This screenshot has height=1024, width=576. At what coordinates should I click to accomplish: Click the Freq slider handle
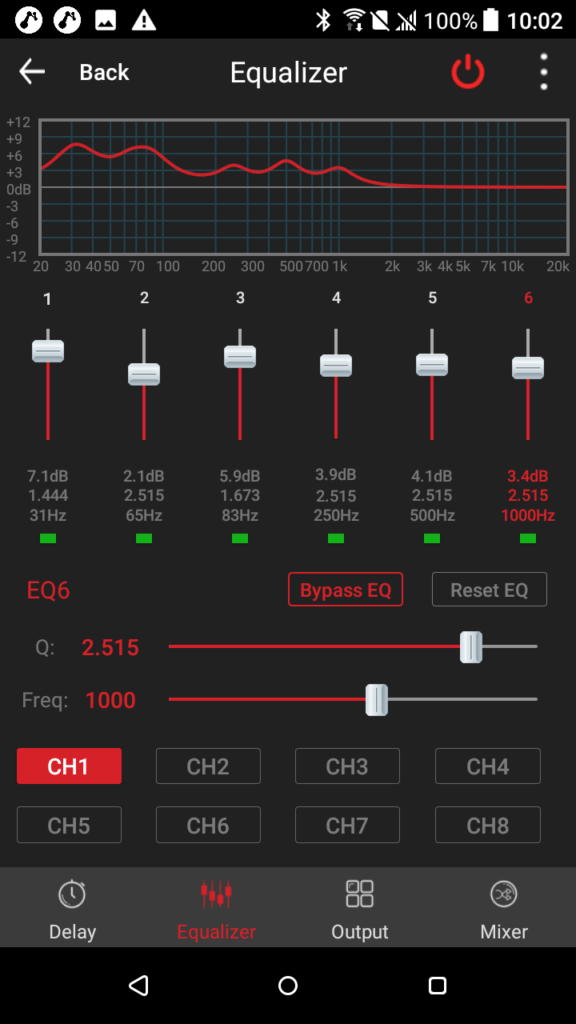(376, 699)
